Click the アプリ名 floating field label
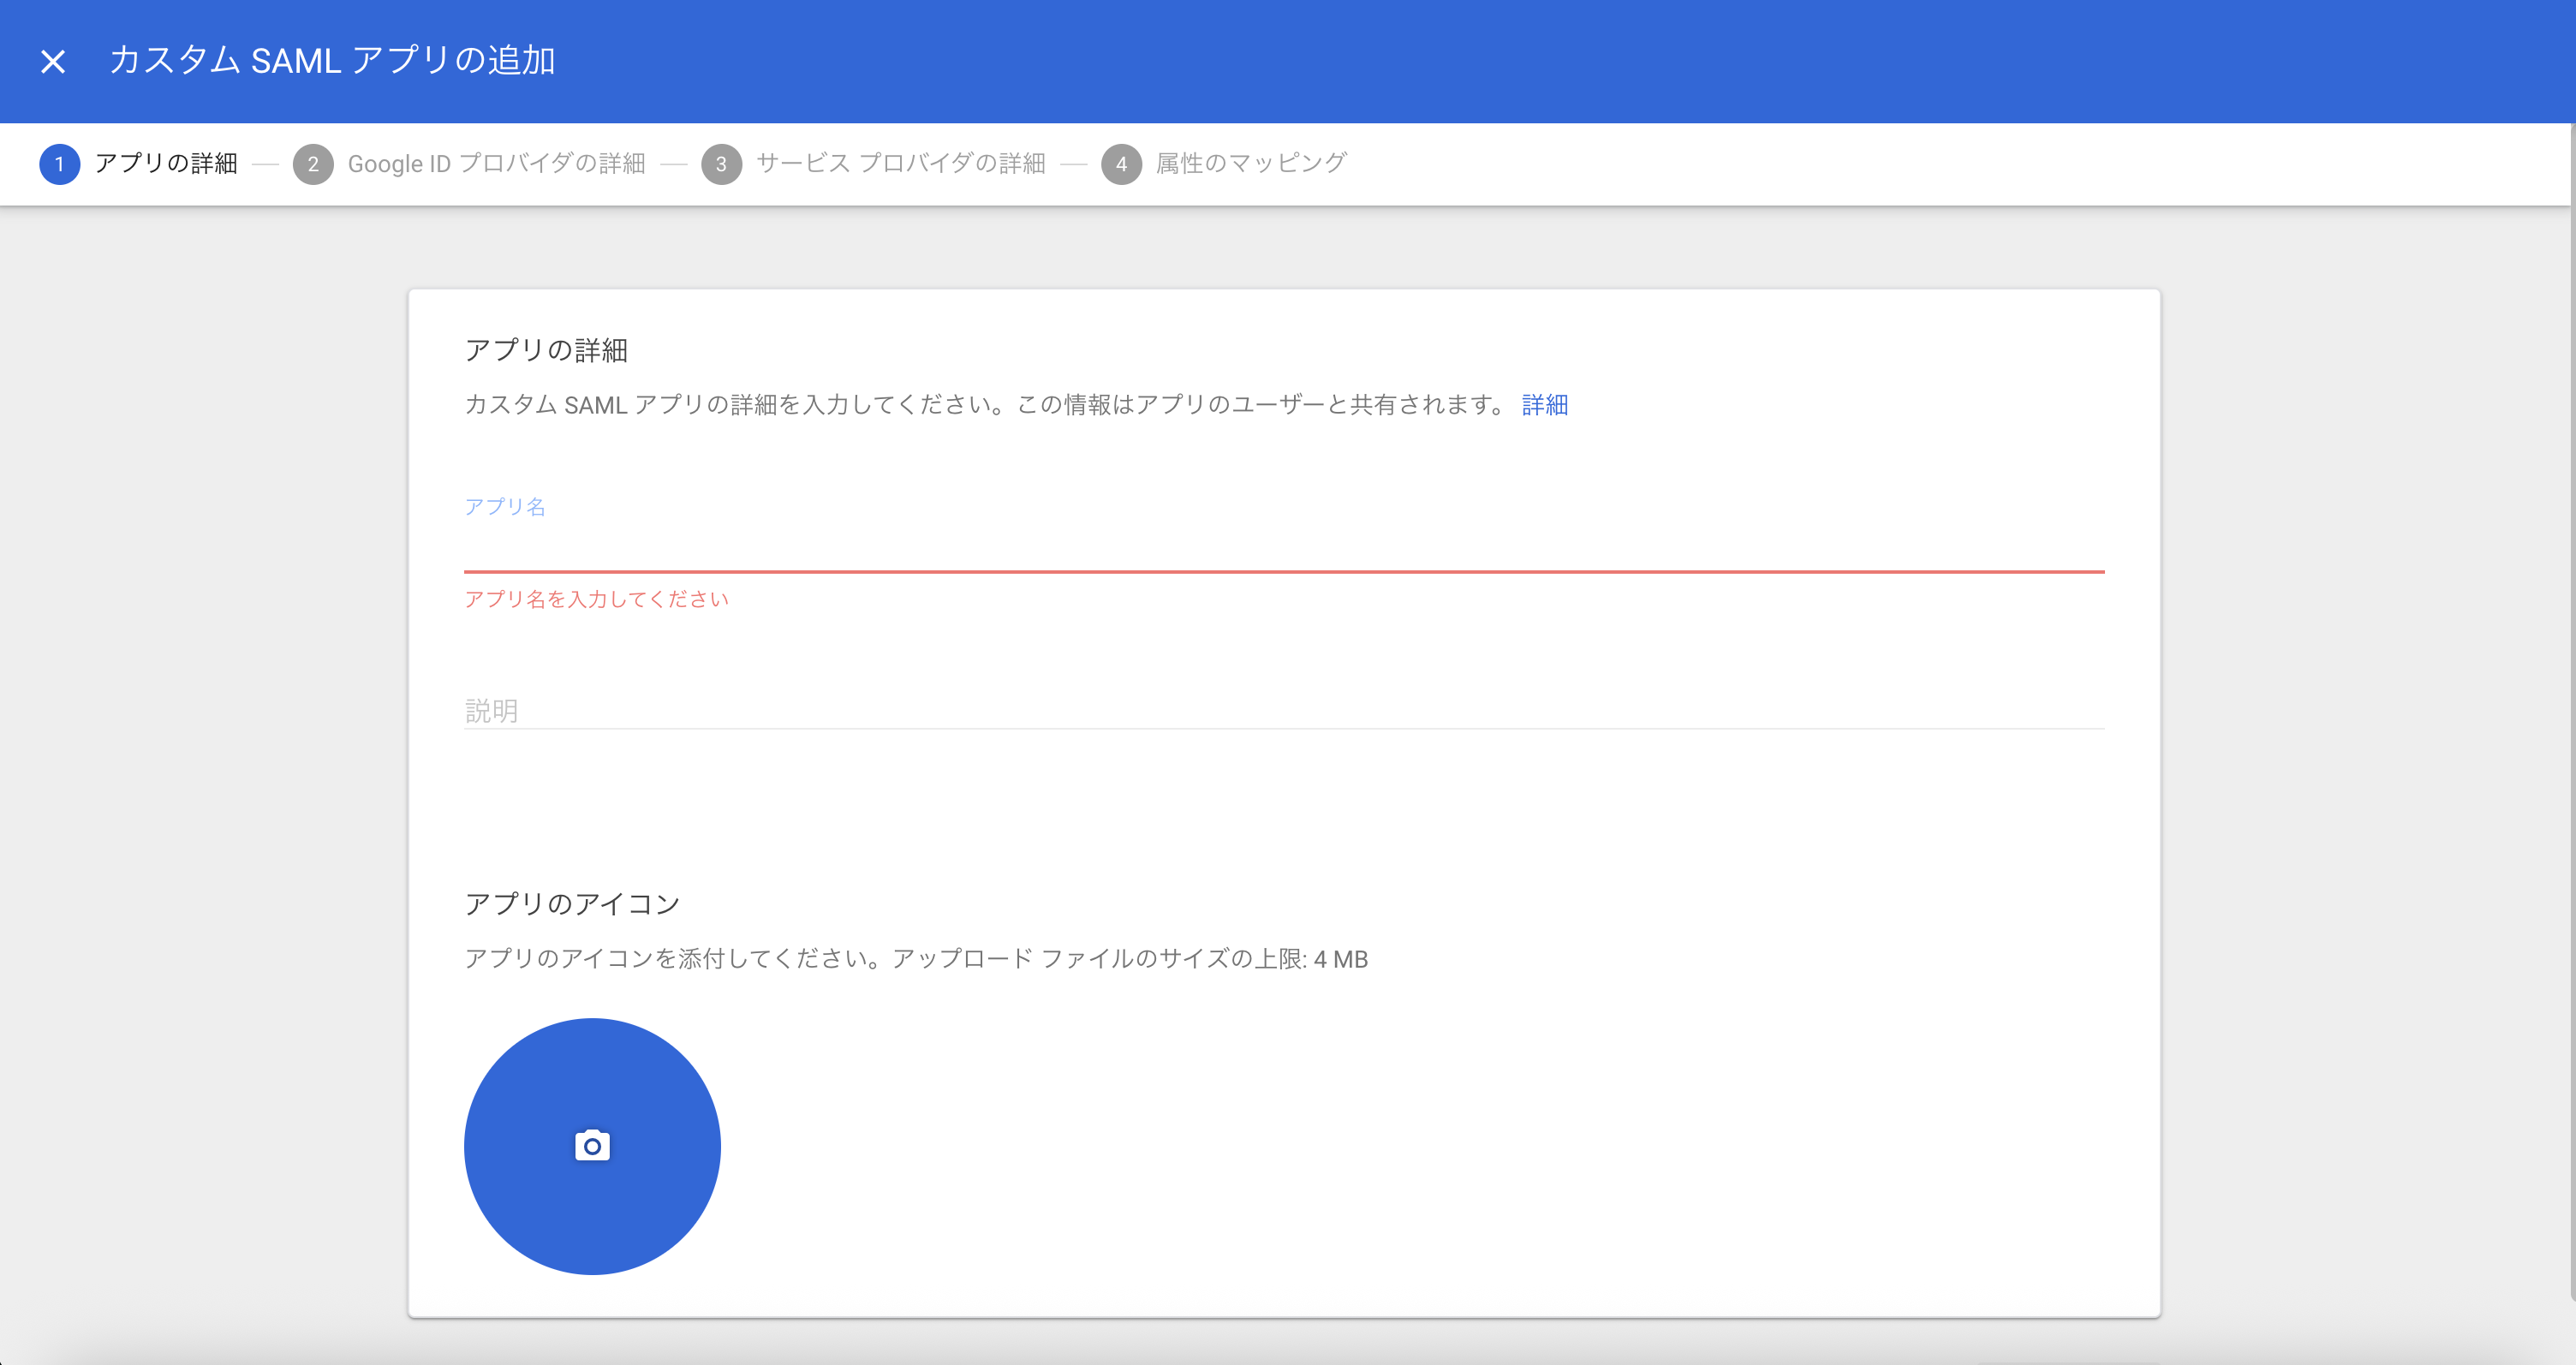Image resolution: width=2576 pixels, height=1365 pixels. [505, 507]
